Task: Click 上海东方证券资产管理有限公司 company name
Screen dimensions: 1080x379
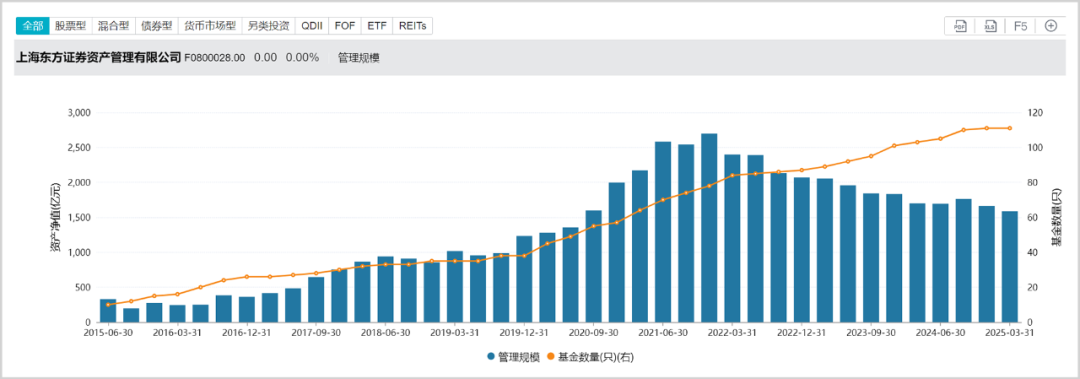Action: coord(98,58)
